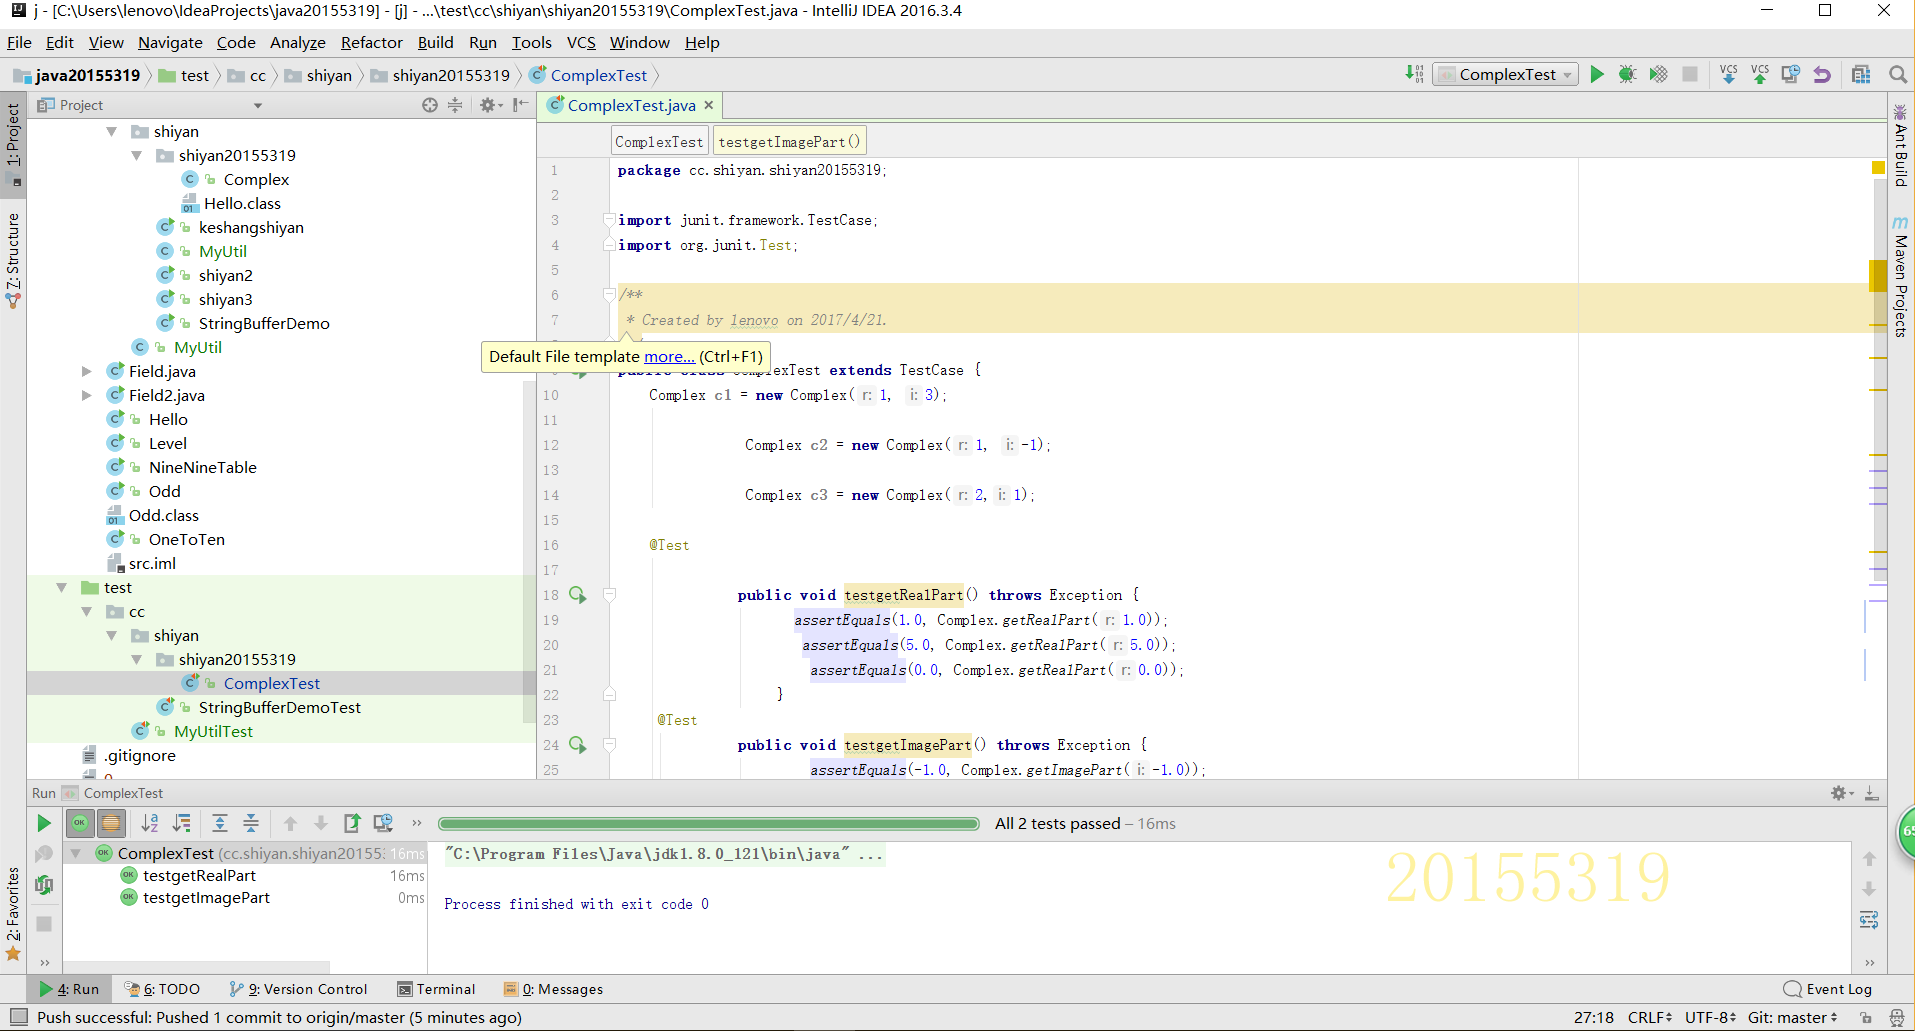Run ComplexTest with coverage icon

[1658, 74]
